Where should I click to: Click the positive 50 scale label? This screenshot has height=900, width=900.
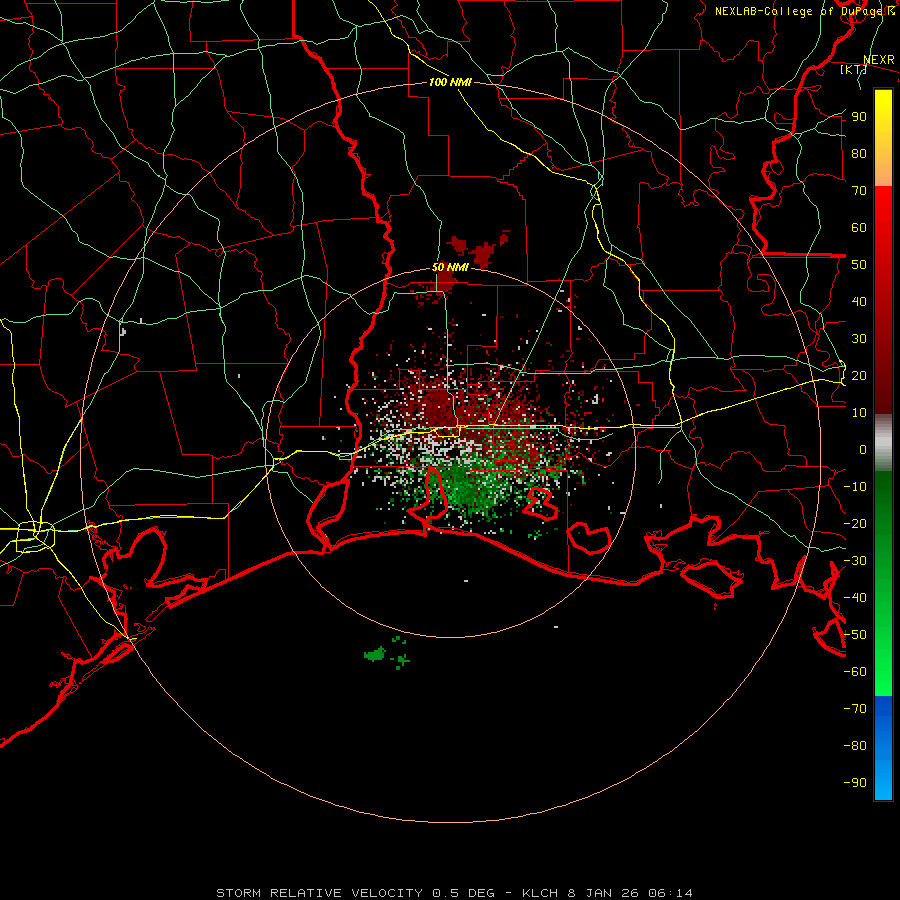[859, 265]
